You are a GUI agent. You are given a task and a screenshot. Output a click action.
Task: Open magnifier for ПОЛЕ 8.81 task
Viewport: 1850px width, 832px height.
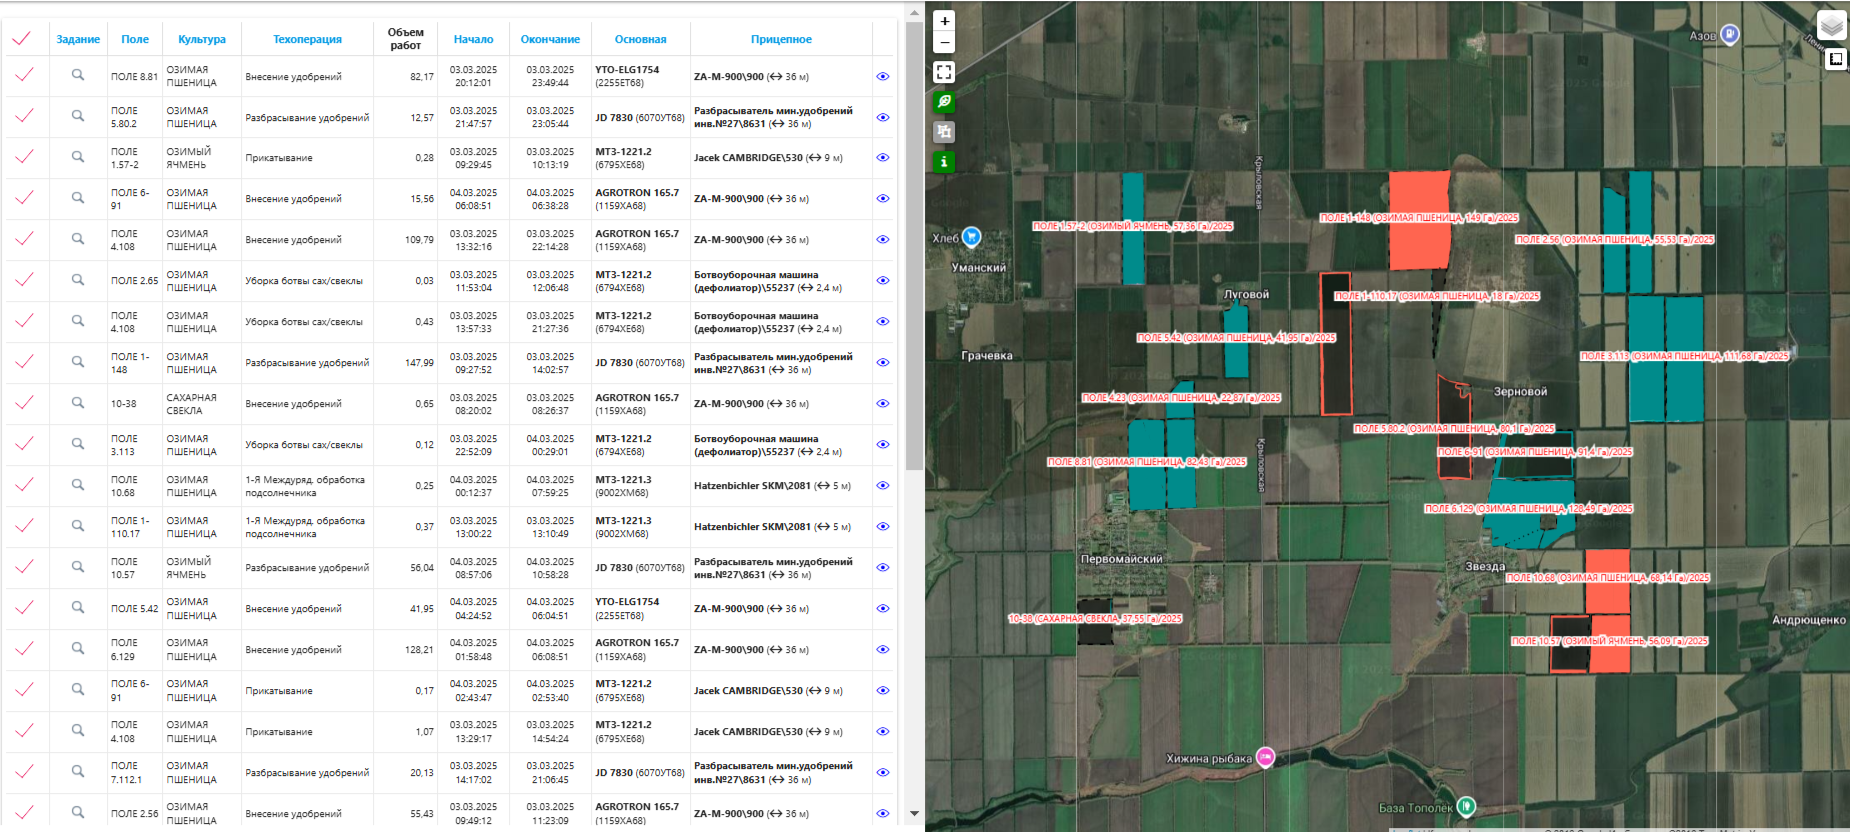pyautogui.click(x=78, y=75)
